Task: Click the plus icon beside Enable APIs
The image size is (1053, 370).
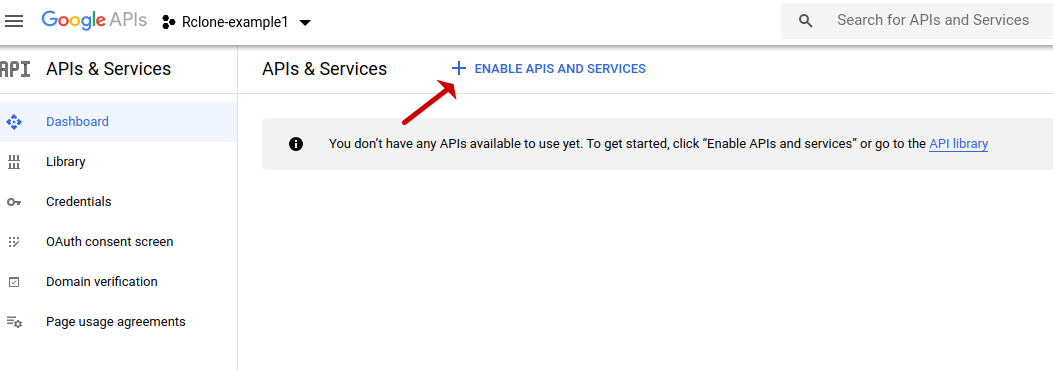Action: point(458,68)
